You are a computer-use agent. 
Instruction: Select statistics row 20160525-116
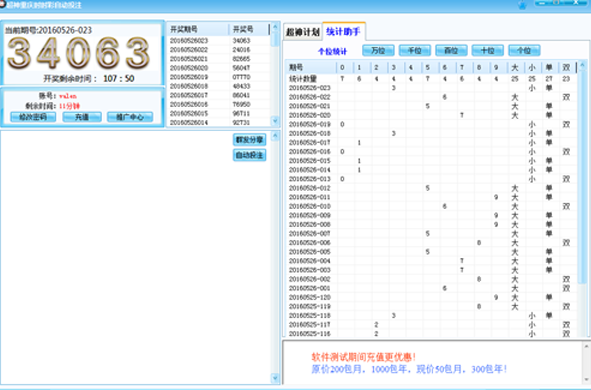click(x=431, y=333)
